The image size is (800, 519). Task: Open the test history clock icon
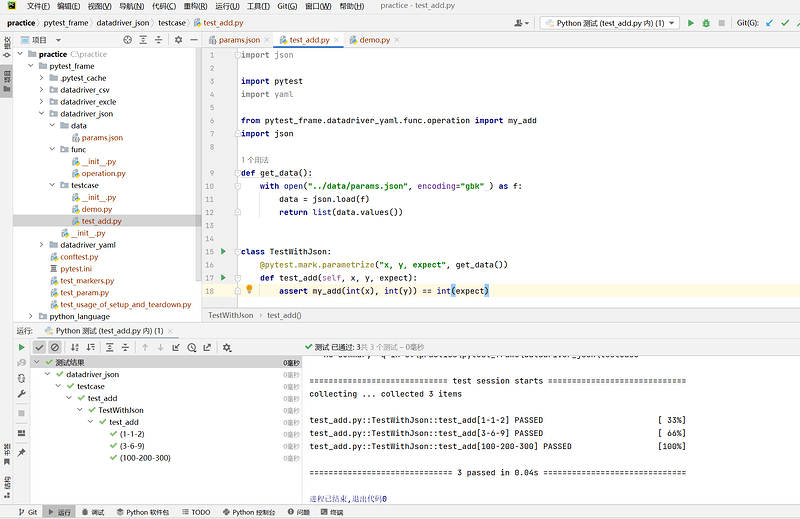tap(192, 348)
